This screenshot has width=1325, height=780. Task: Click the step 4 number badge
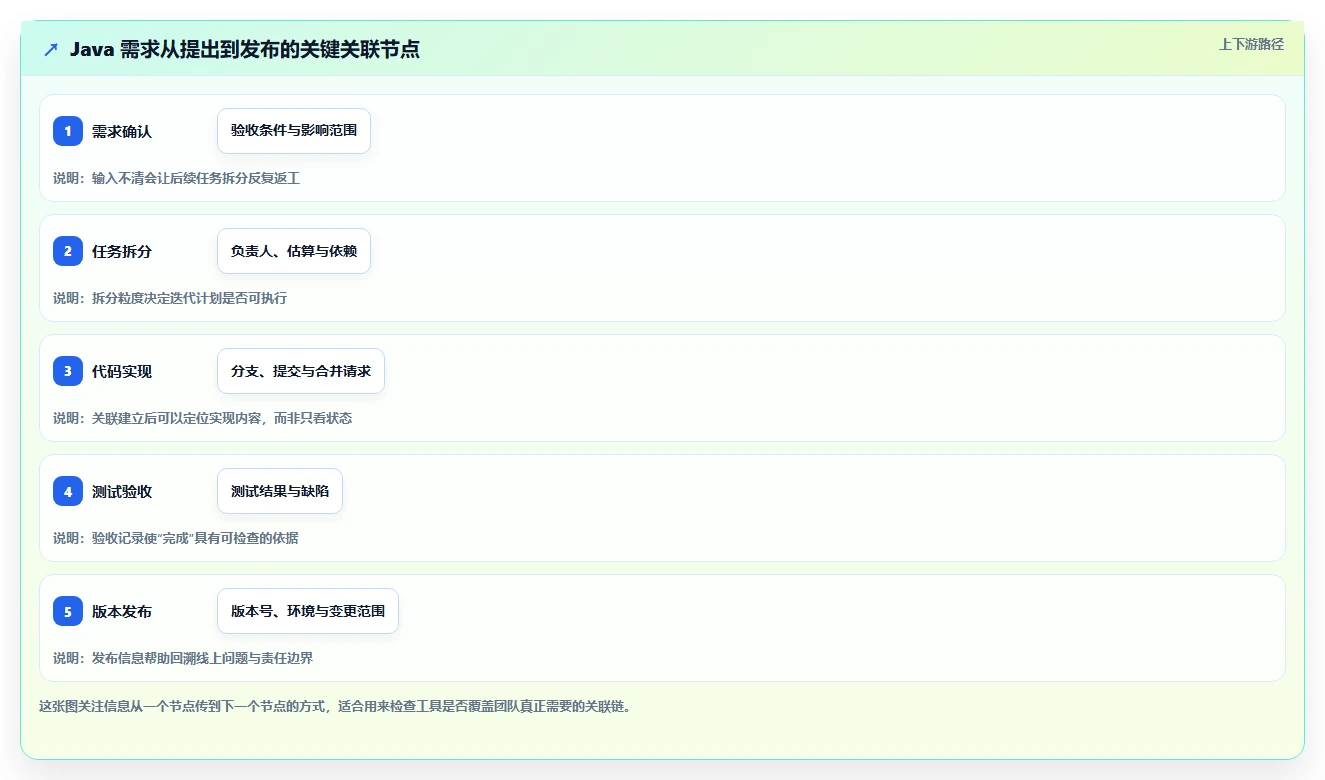coord(68,491)
